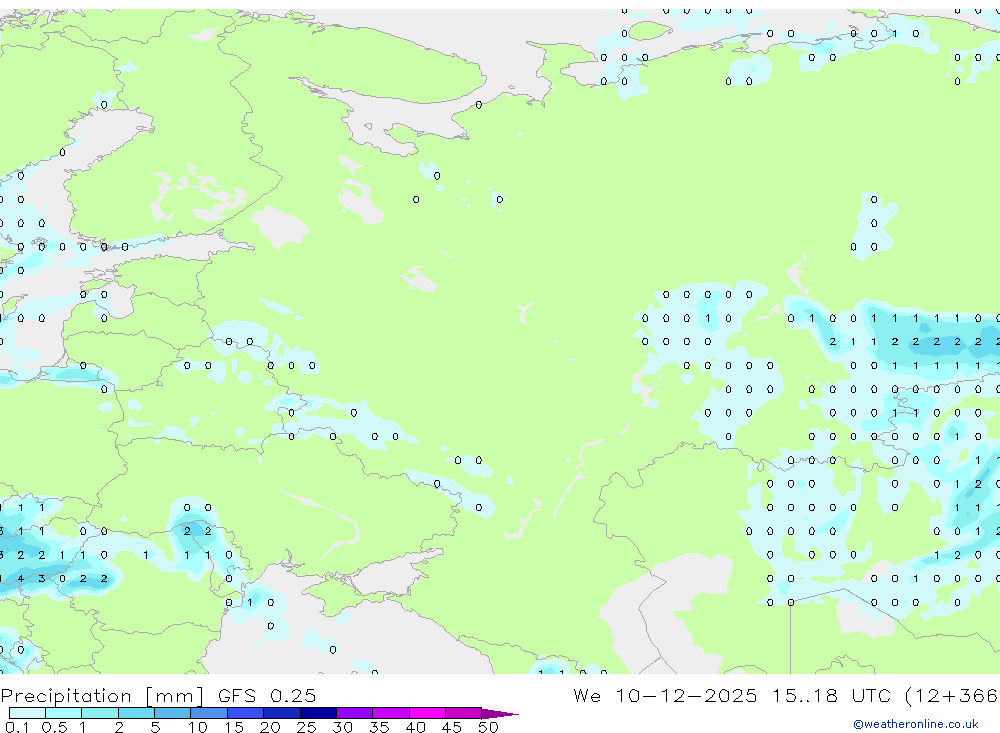Click the legend label '10'
Screen dimensions: 1000x733
[198, 727]
